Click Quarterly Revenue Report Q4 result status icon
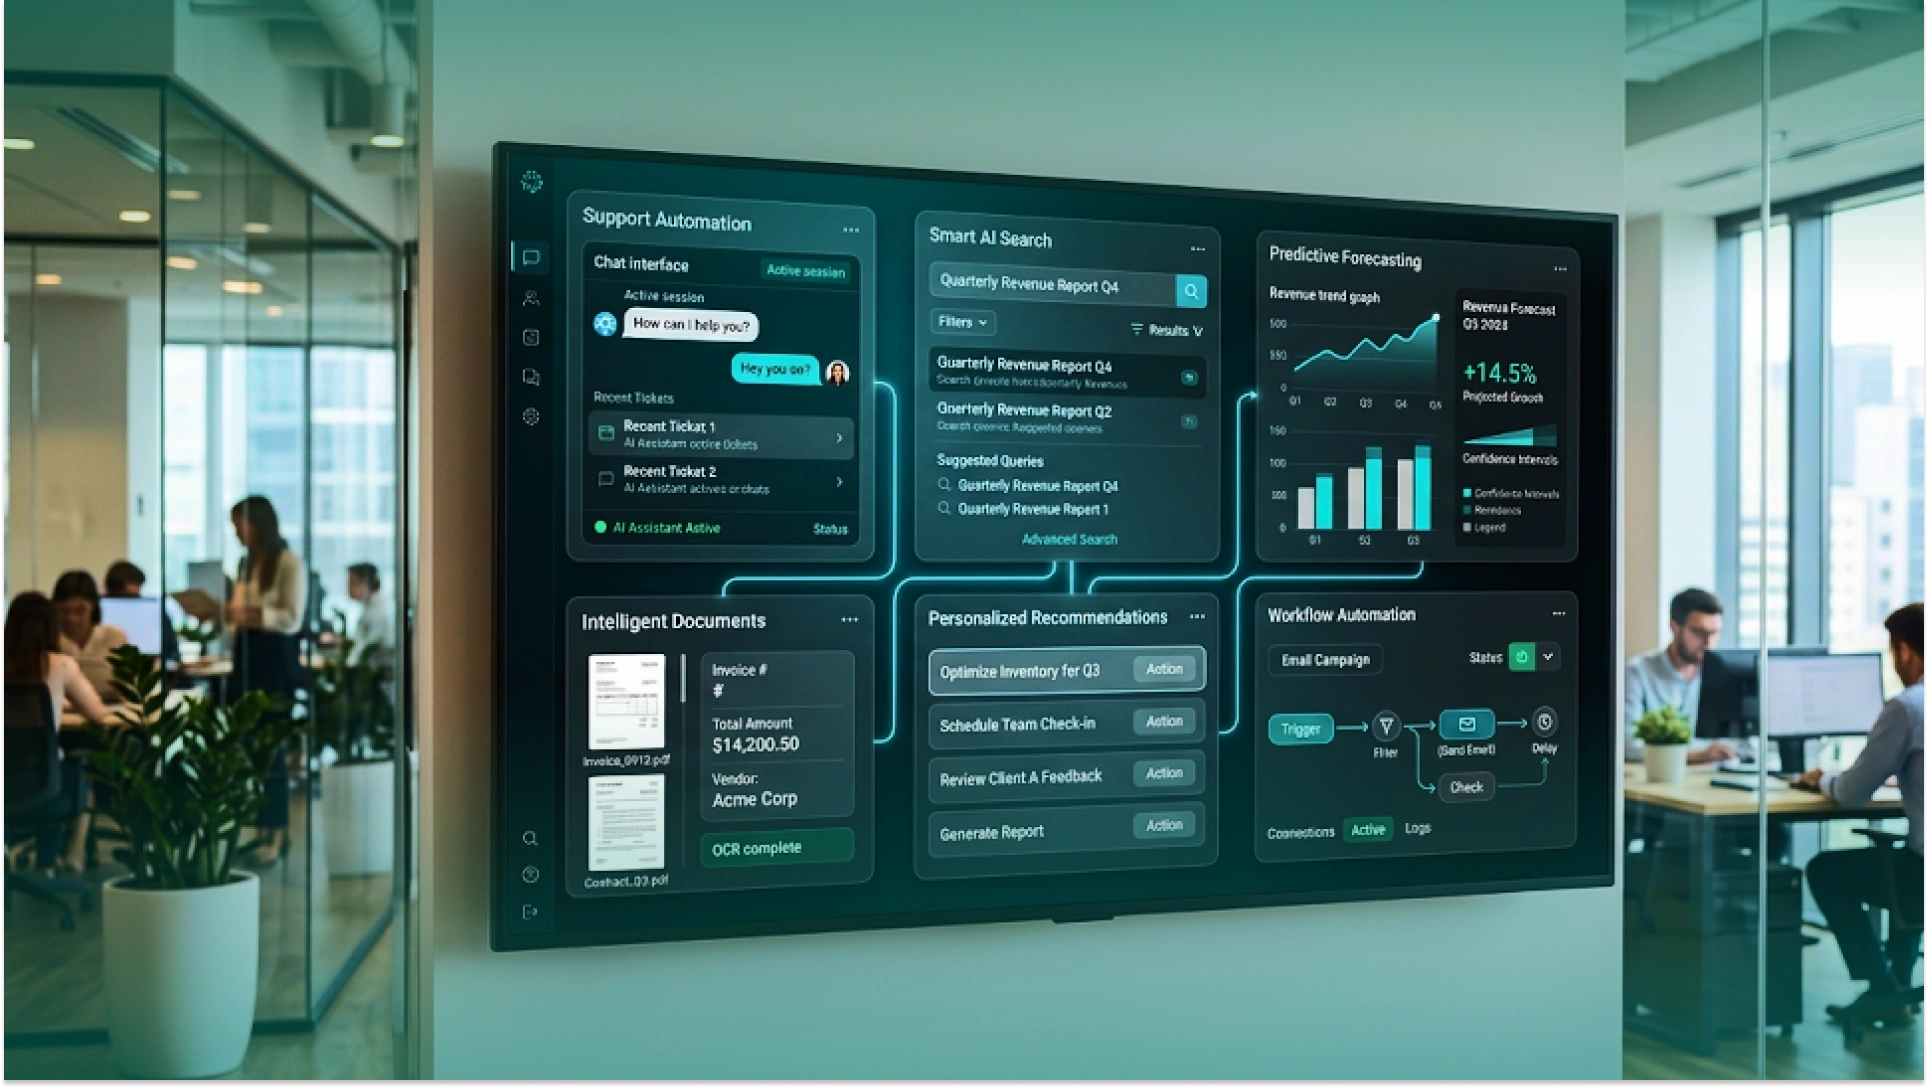 (1189, 378)
